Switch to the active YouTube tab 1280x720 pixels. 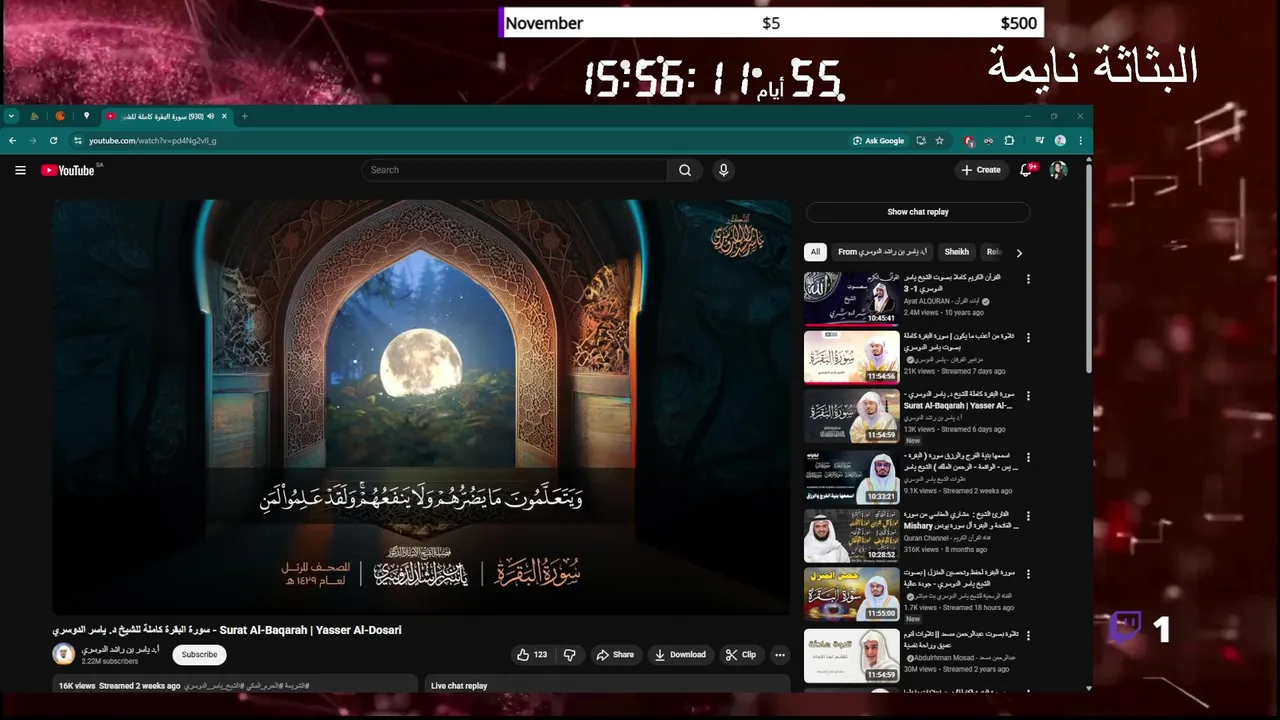coord(166,116)
